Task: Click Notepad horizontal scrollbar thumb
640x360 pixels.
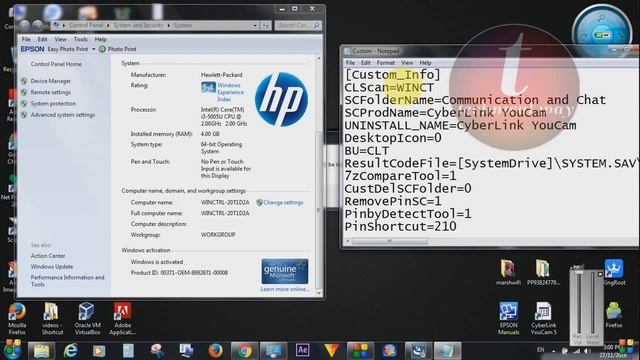Action: tap(390, 241)
